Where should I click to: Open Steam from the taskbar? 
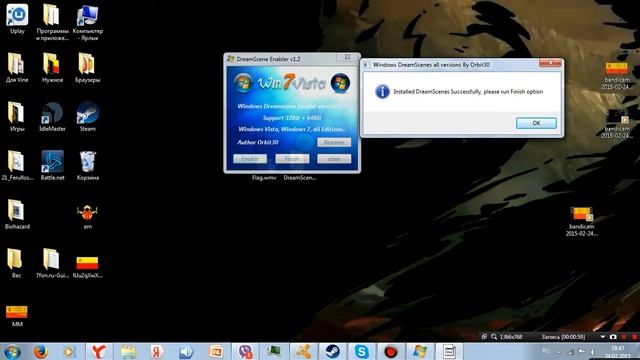coord(333,352)
